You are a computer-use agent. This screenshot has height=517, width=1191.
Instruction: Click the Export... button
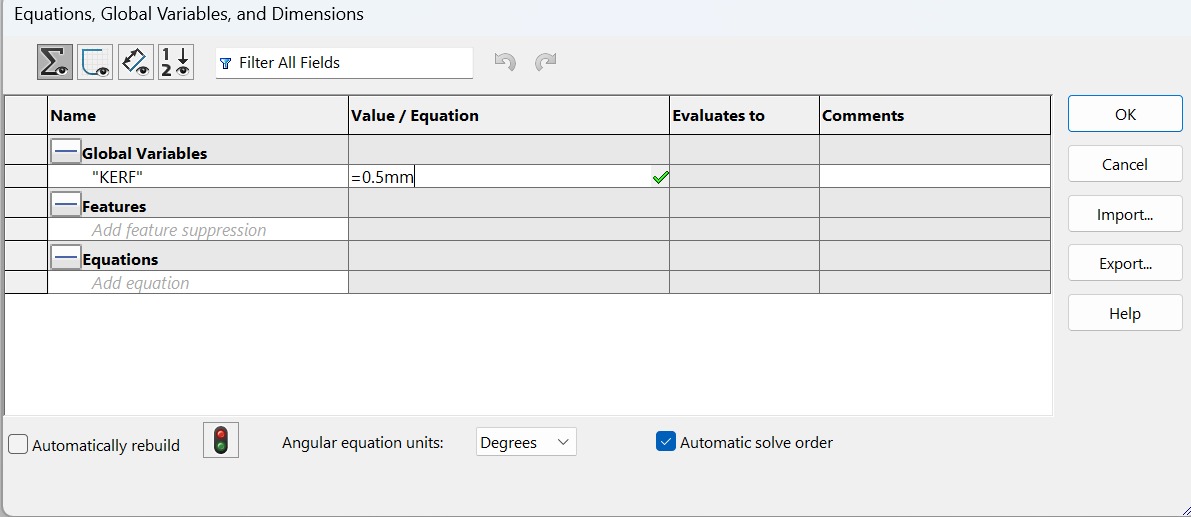1125,263
